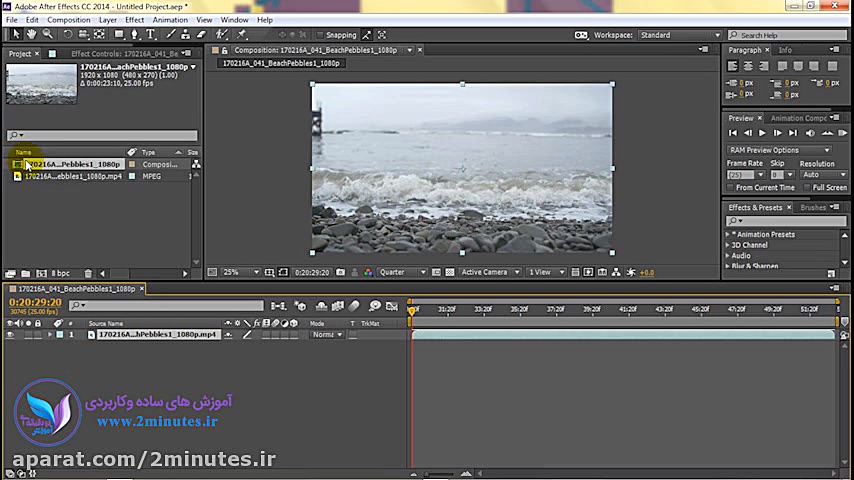Open the Layer menu

[107, 20]
